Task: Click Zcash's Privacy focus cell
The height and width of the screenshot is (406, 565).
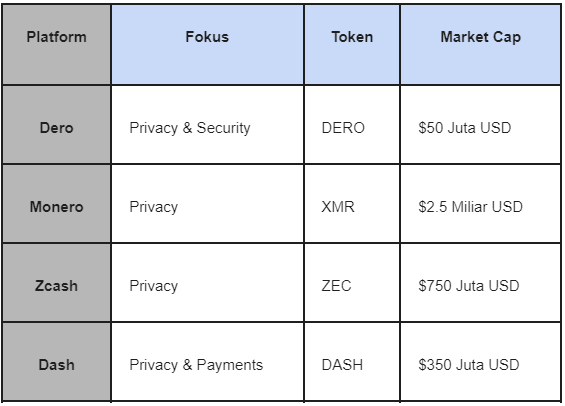Action: click(x=207, y=283)
